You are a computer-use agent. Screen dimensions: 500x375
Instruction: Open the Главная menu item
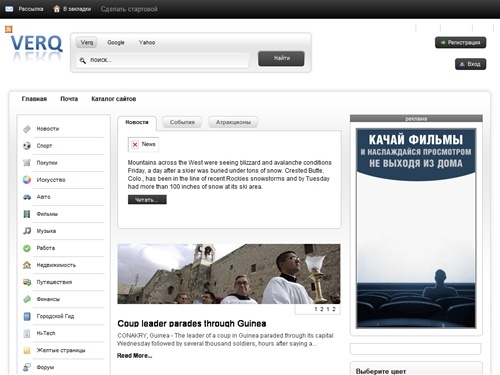pos(34,99)
